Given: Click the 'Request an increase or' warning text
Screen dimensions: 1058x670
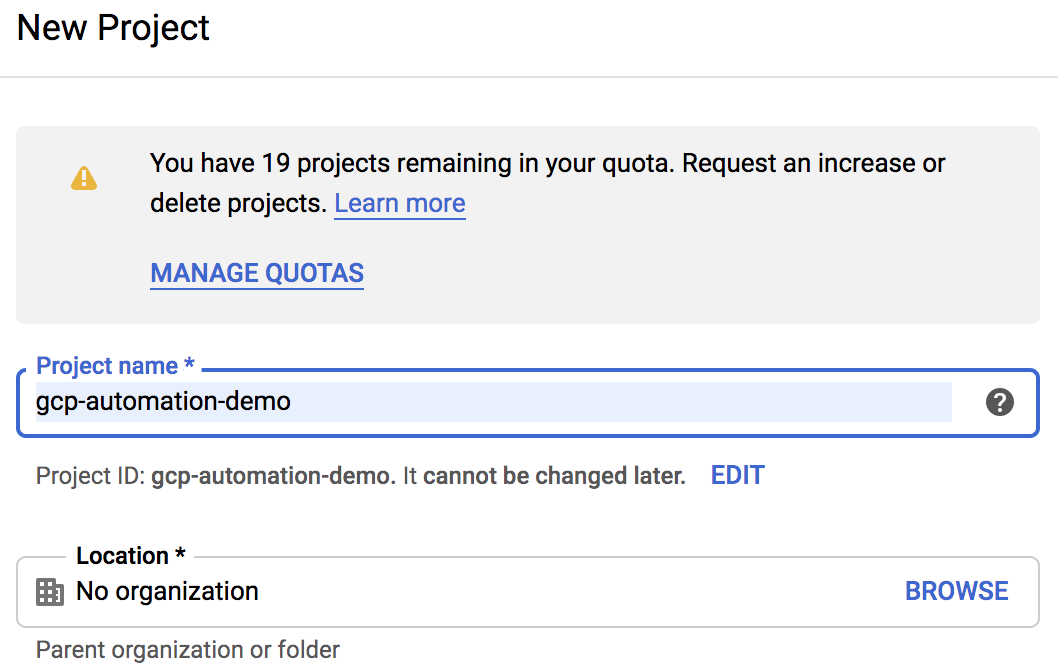Looking at the screenshot, I should 814,163.
